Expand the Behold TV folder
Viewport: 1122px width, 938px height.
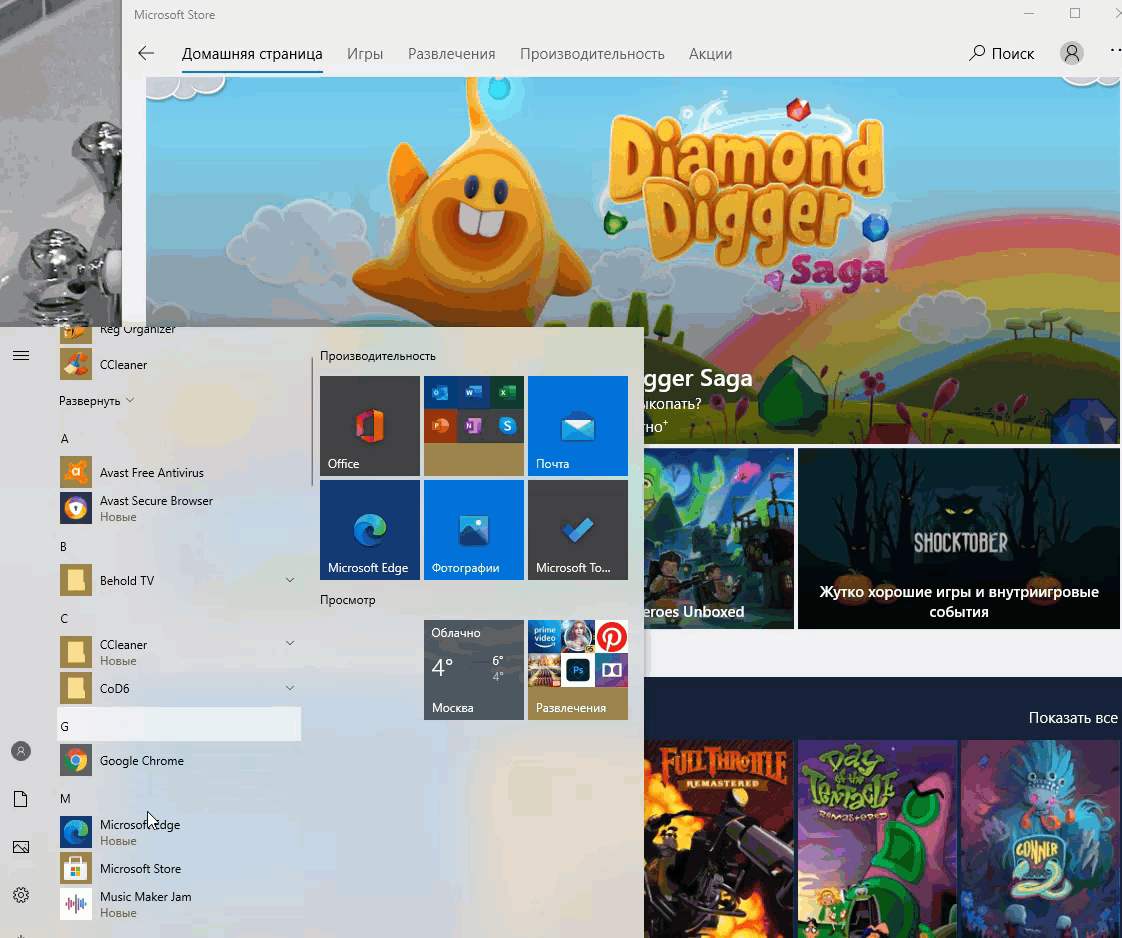[x=179, y=580]
